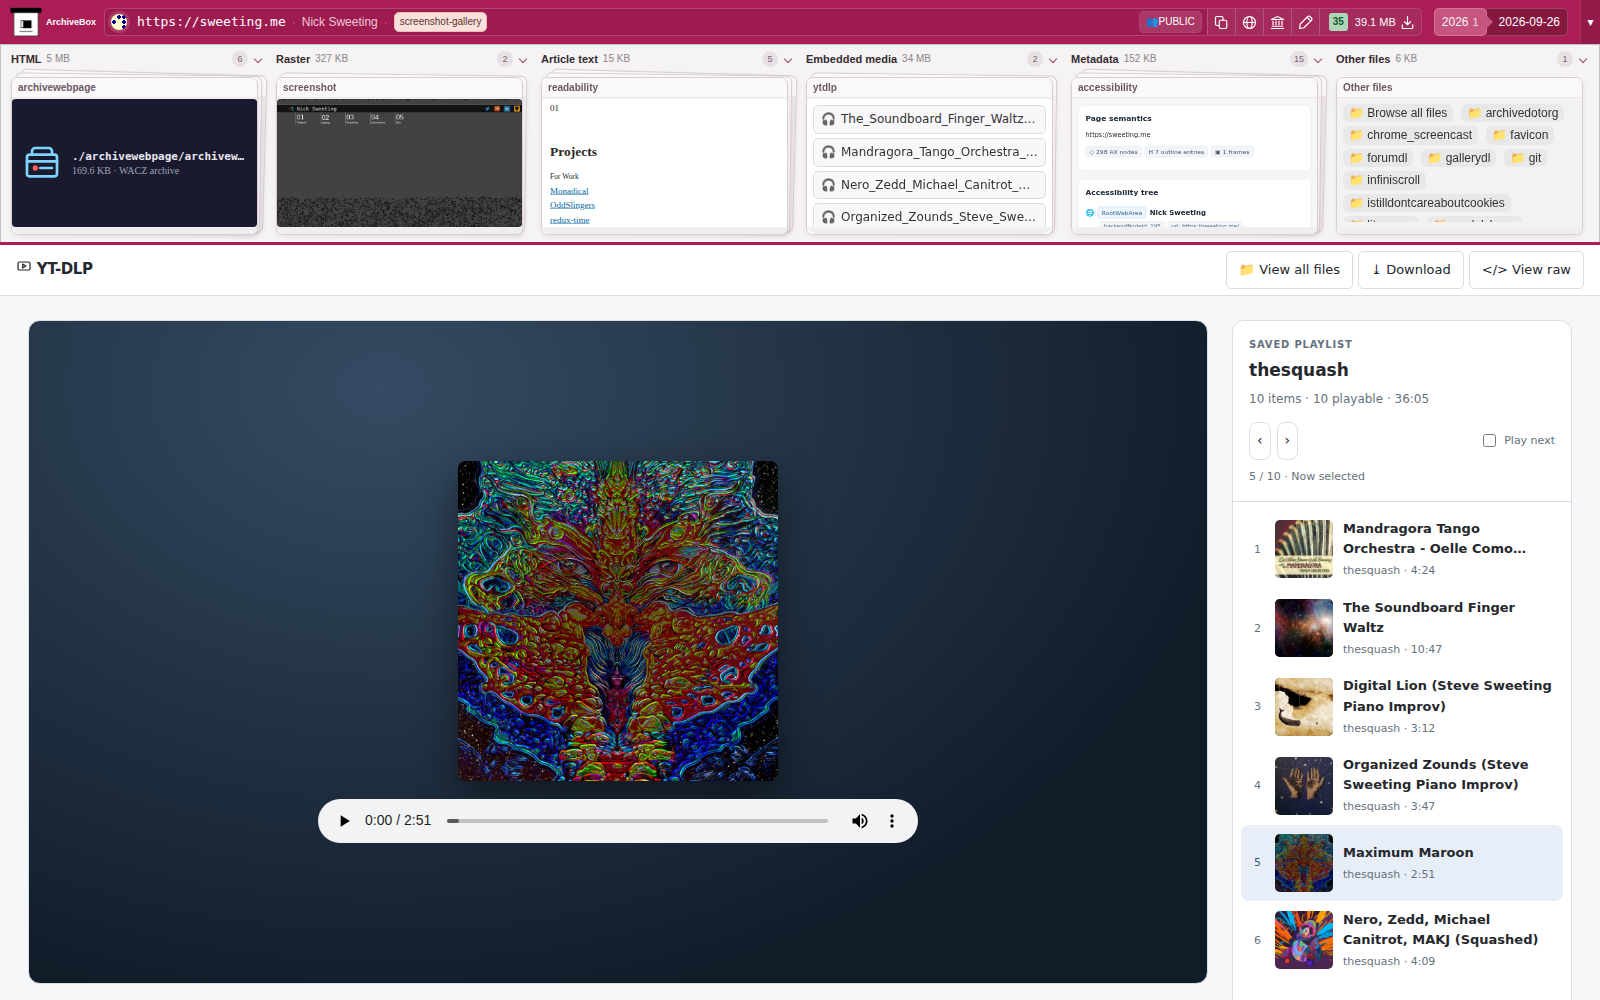Open the 2026 snapshot year selector

1460,22
